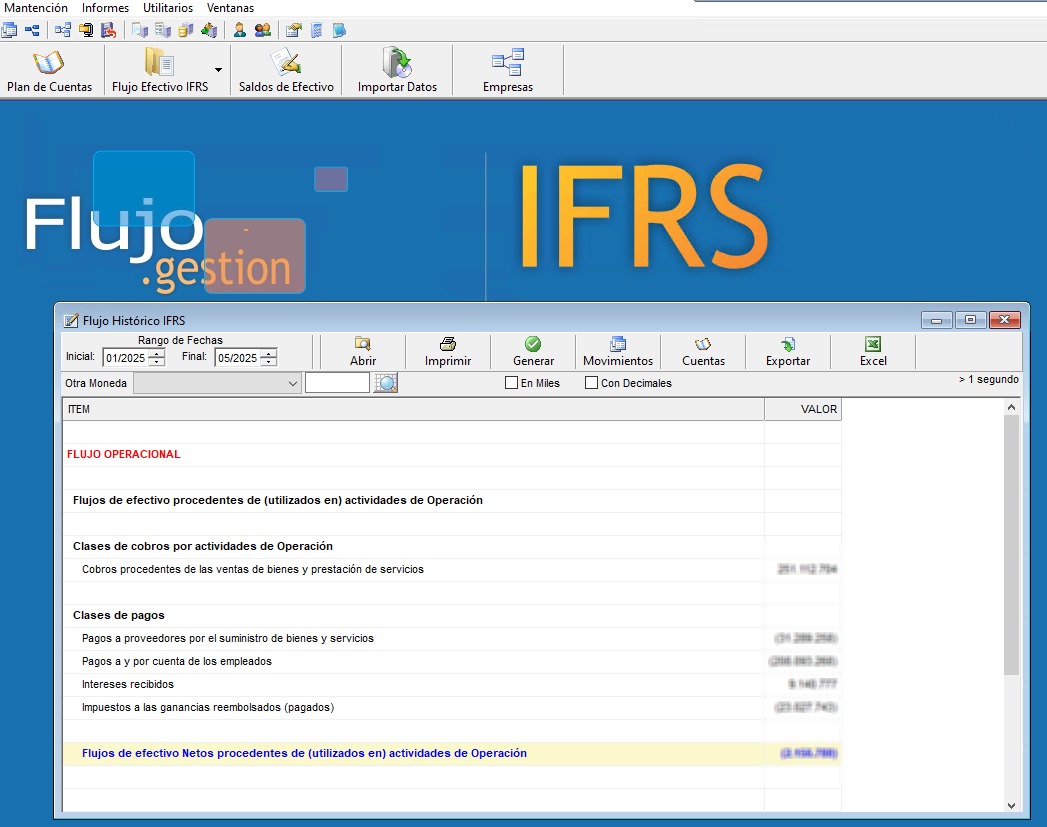
Task: Select the Pagos a proveedores row
Action: click(x=452, y=639)
